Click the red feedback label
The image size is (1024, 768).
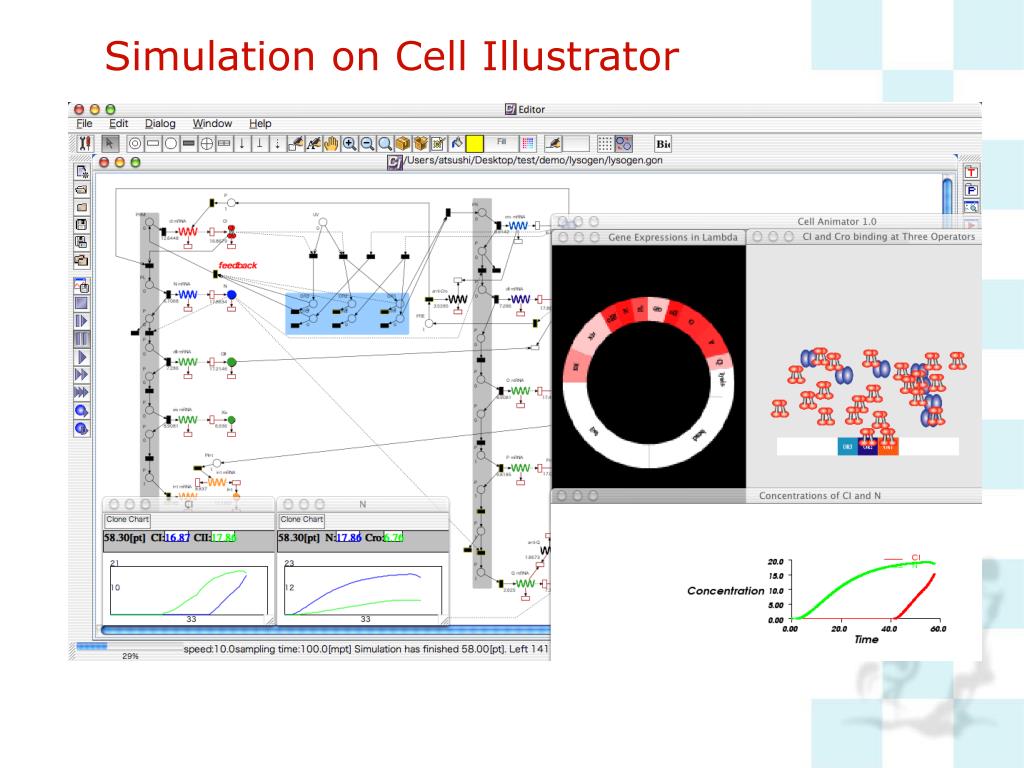click(238, 265)
